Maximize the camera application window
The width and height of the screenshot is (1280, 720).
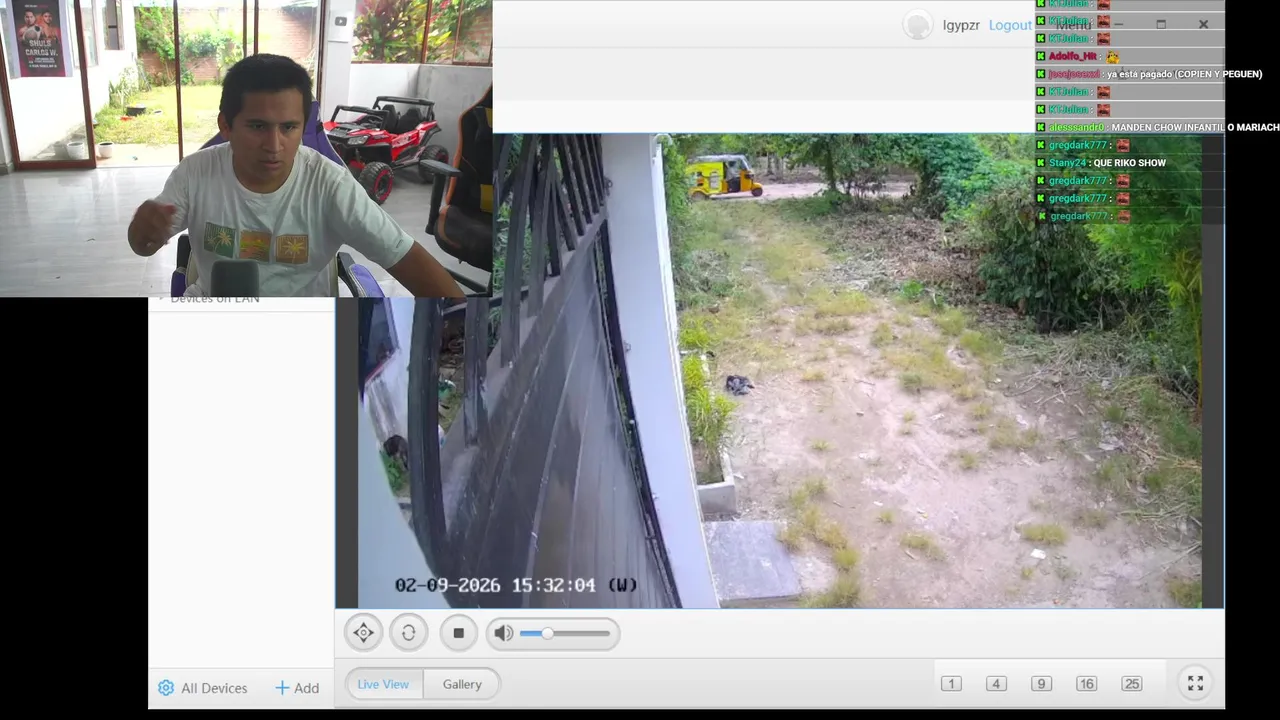[x=1161, y=24]
